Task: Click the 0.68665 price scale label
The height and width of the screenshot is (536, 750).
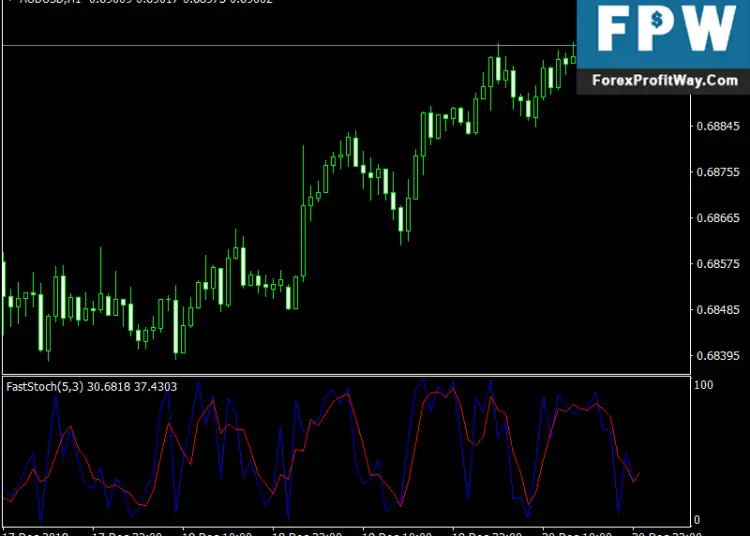Action: point(717,218)
